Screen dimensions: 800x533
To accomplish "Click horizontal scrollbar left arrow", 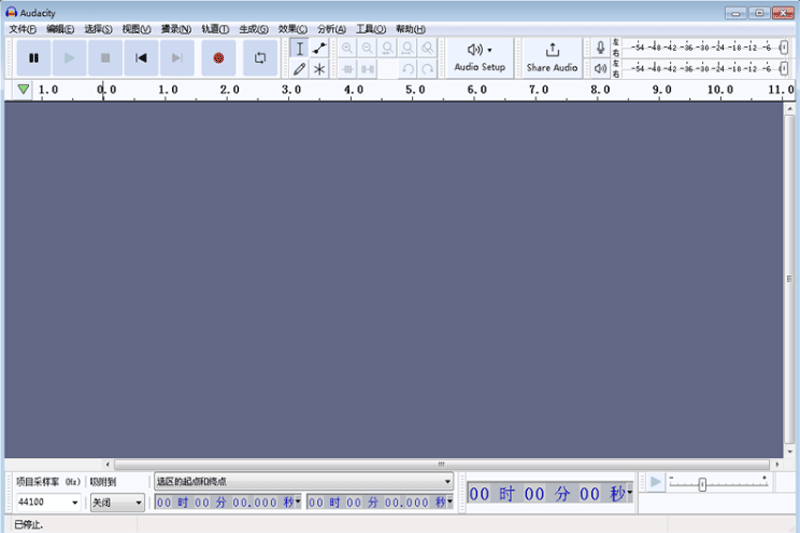I will point(107,464).
